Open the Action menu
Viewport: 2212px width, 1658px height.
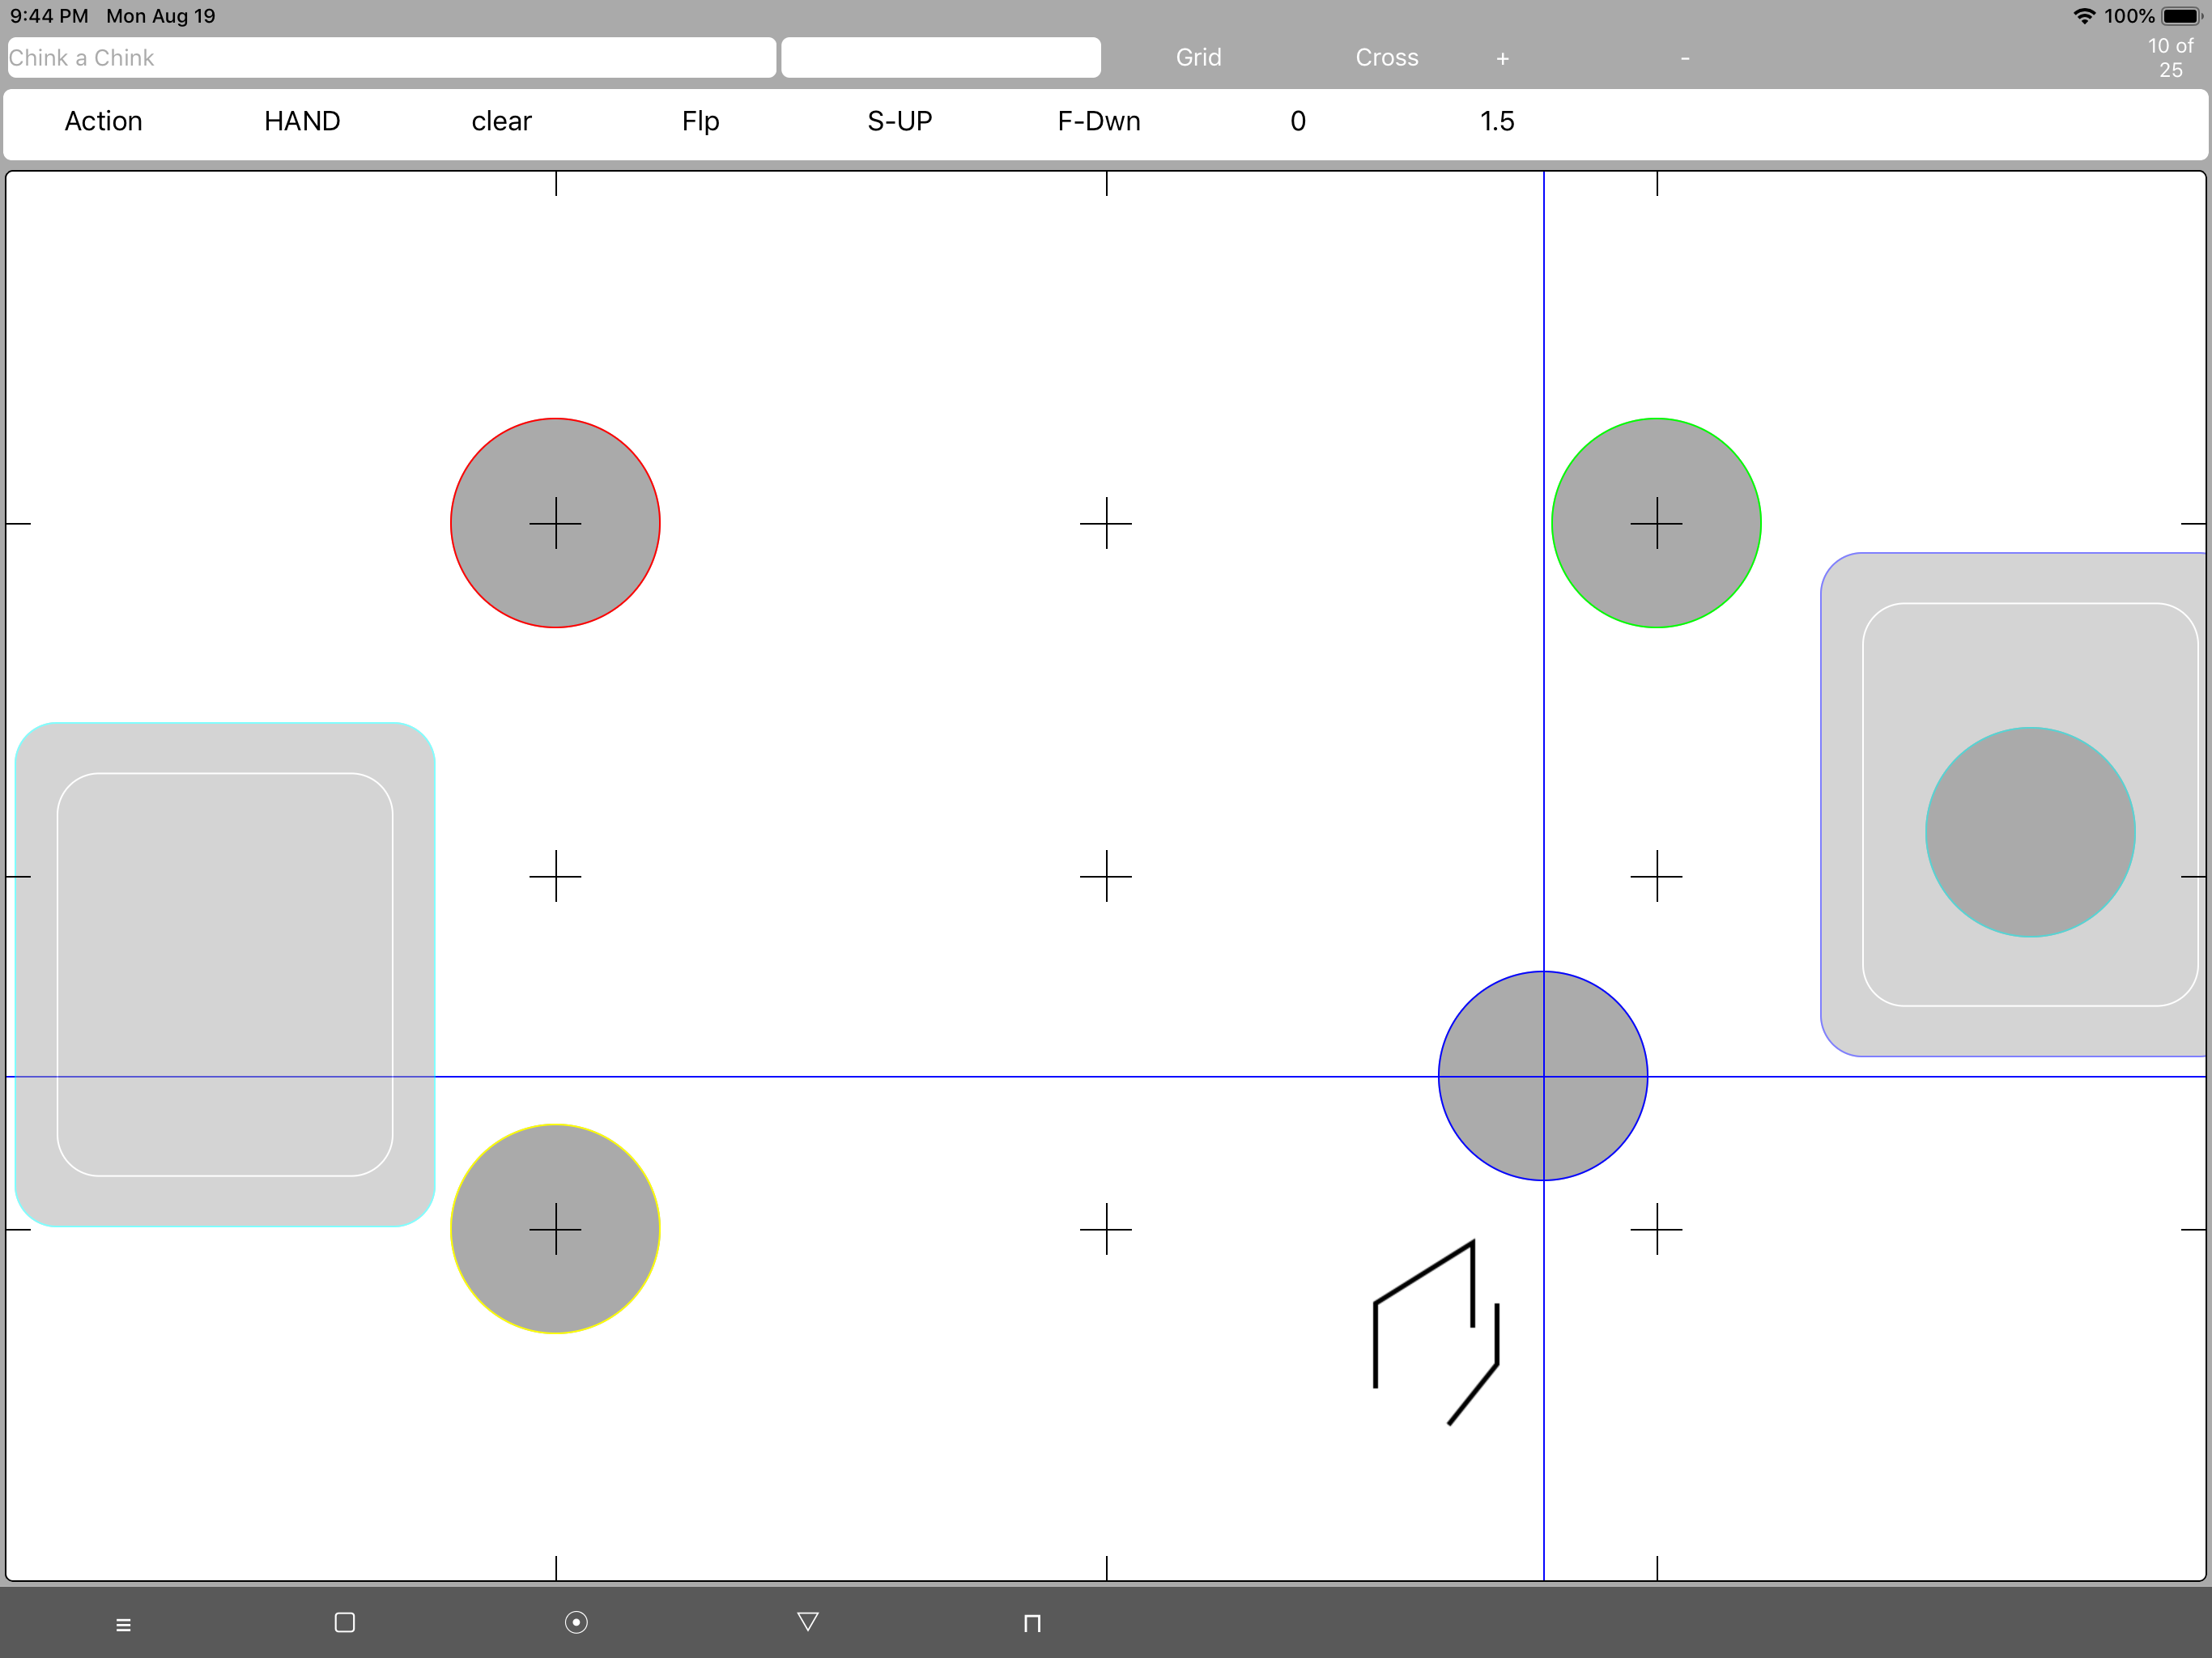pos(103,121)
